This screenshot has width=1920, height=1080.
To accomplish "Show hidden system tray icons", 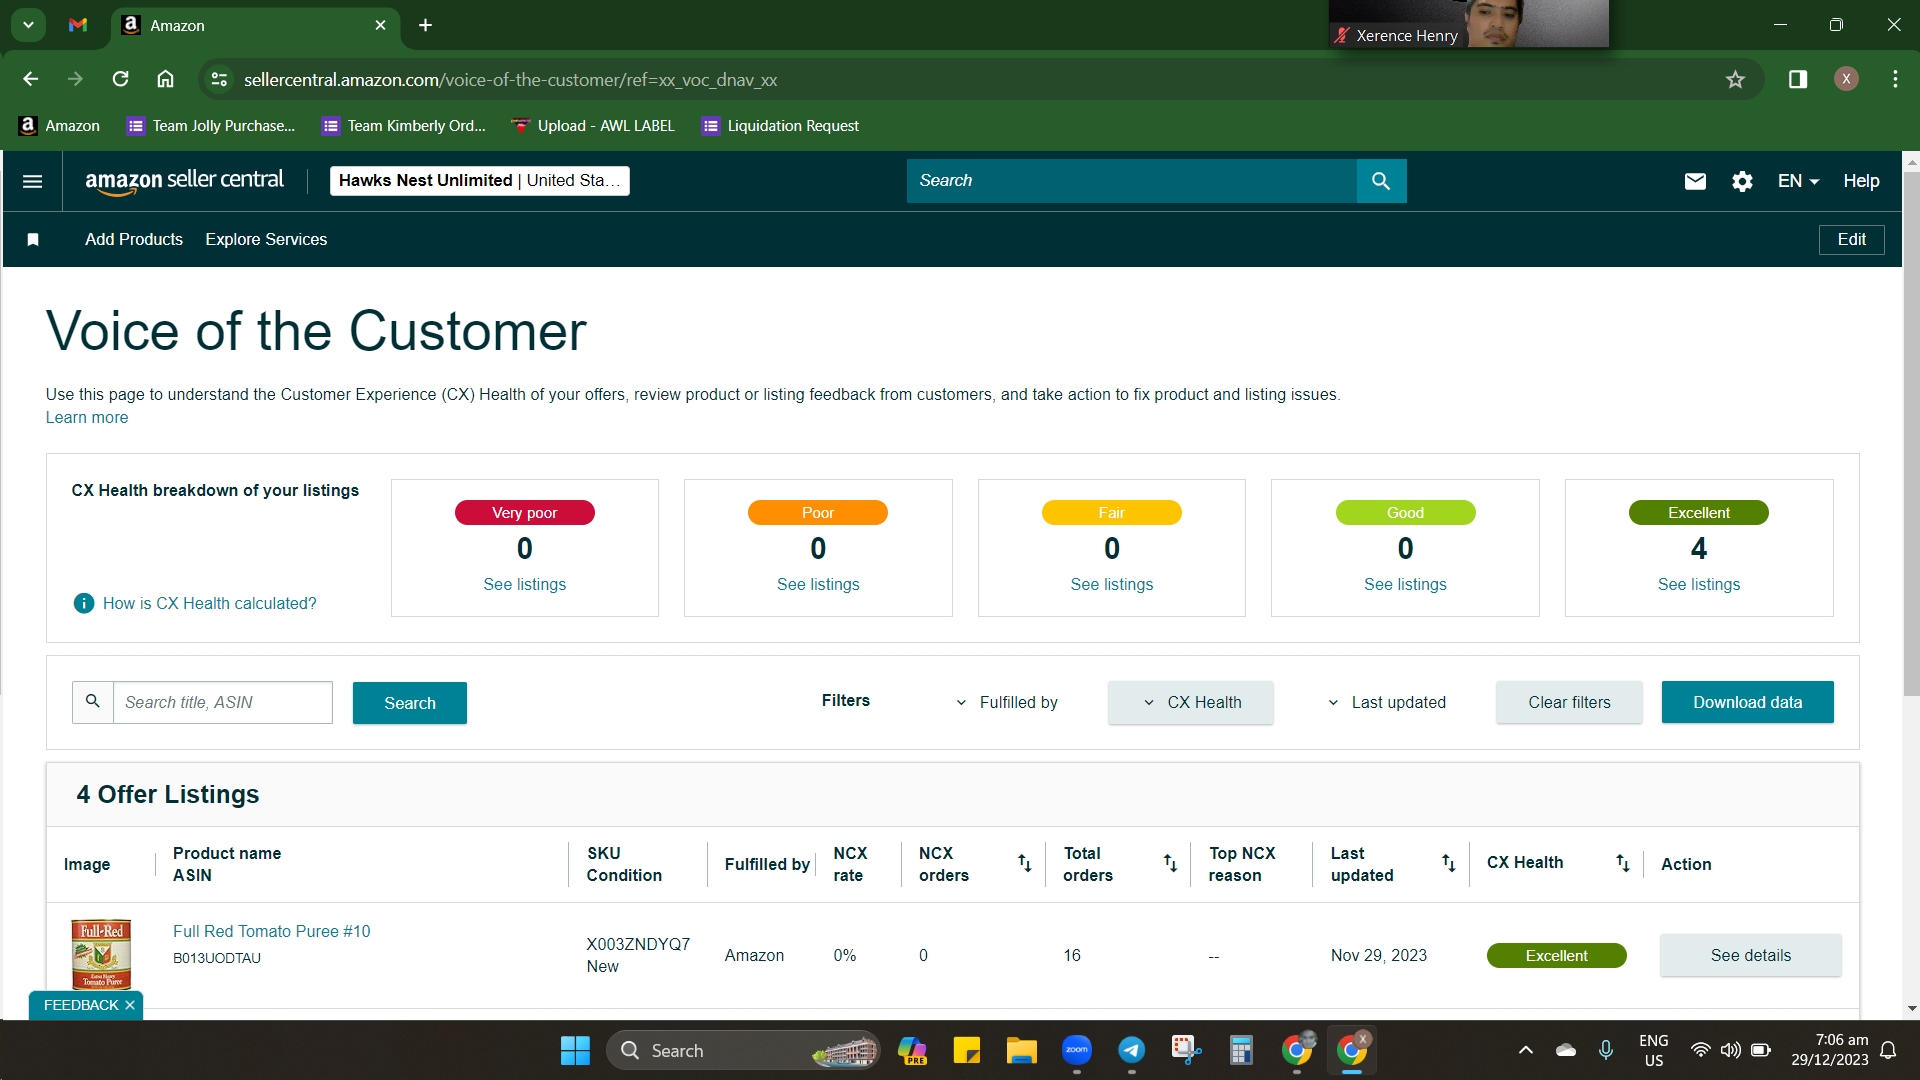I will pos(1525,1050).
